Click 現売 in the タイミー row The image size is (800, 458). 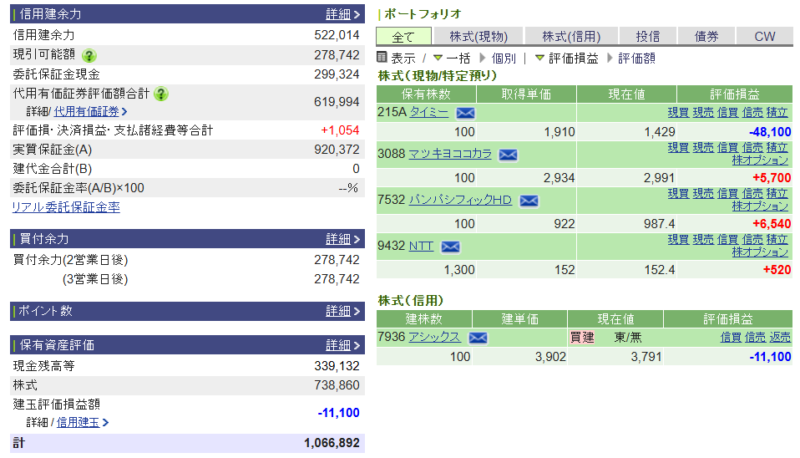tap(703, 113)
